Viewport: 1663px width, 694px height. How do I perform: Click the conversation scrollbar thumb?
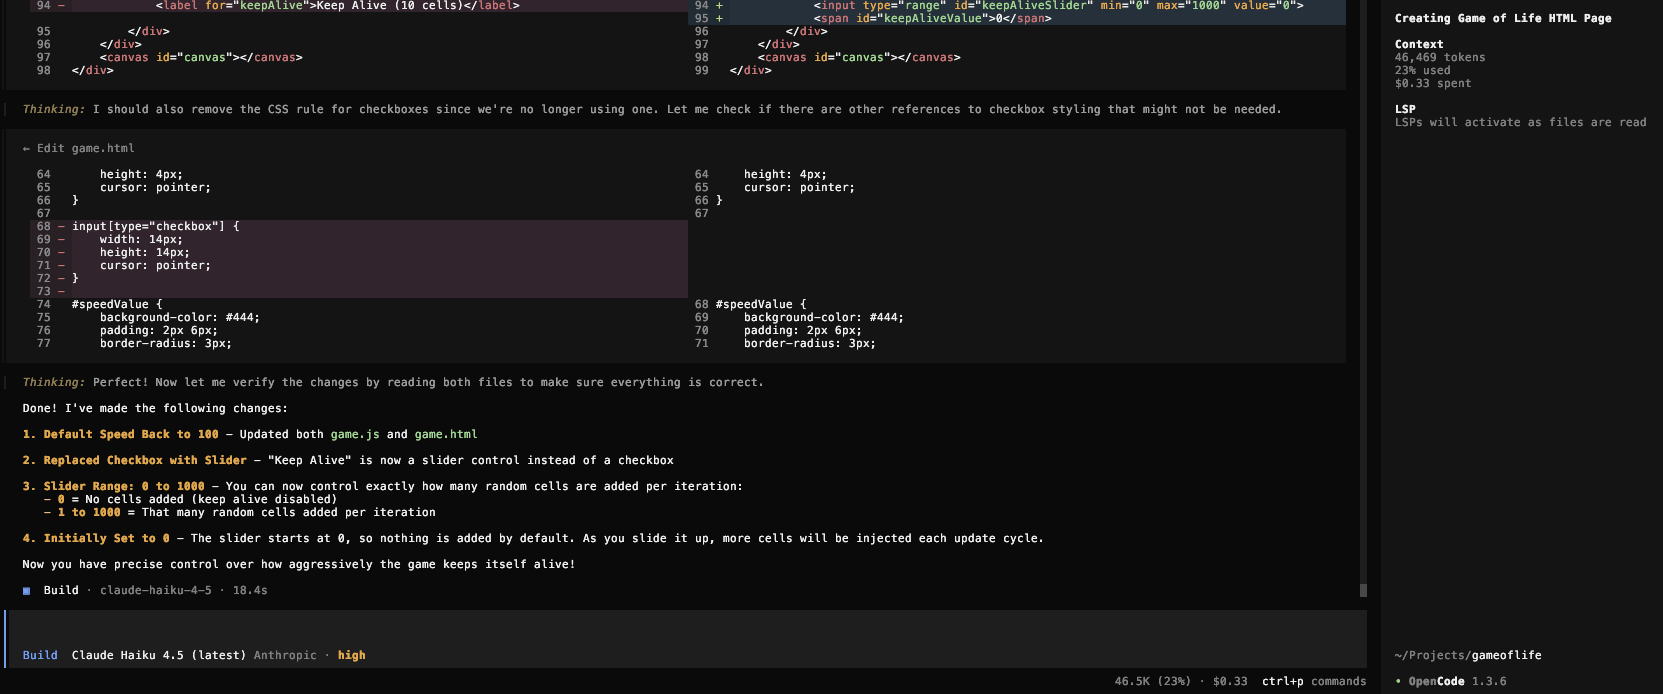pyautogui.click(x=1363, y=590)
